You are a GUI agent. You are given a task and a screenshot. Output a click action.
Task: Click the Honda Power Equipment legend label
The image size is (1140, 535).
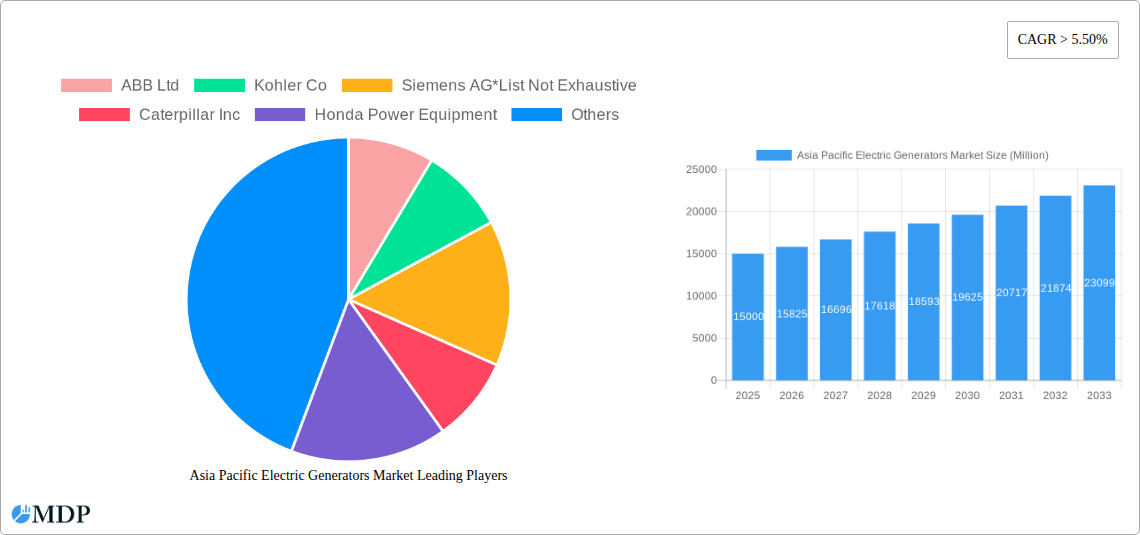[x=406, y=115]
